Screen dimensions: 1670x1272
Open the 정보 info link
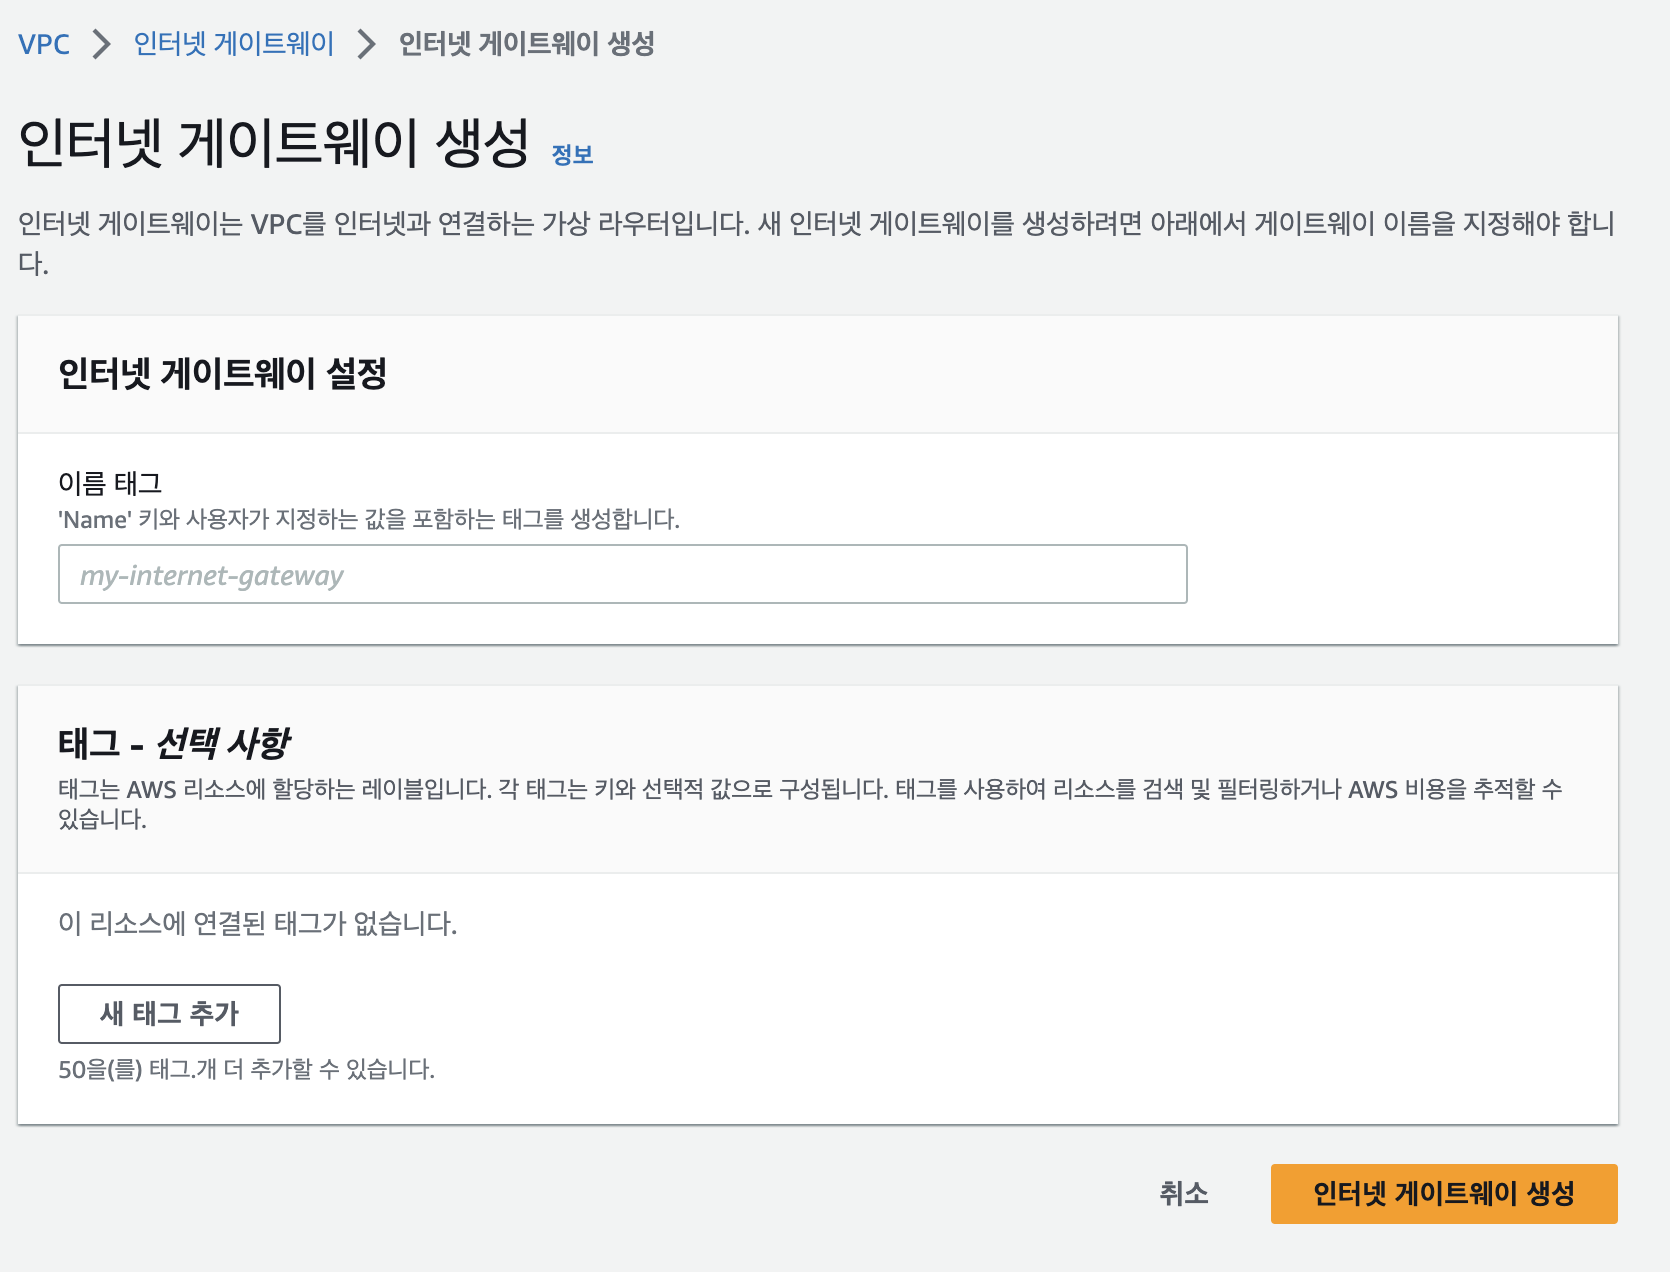click(x=573, y=155)
